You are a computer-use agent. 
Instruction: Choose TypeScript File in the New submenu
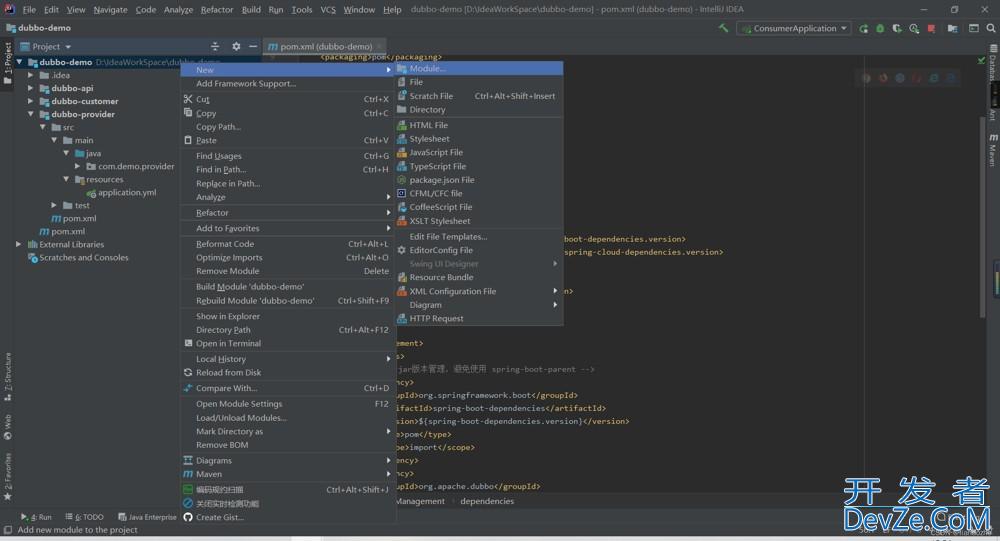(x=479, y=167)
